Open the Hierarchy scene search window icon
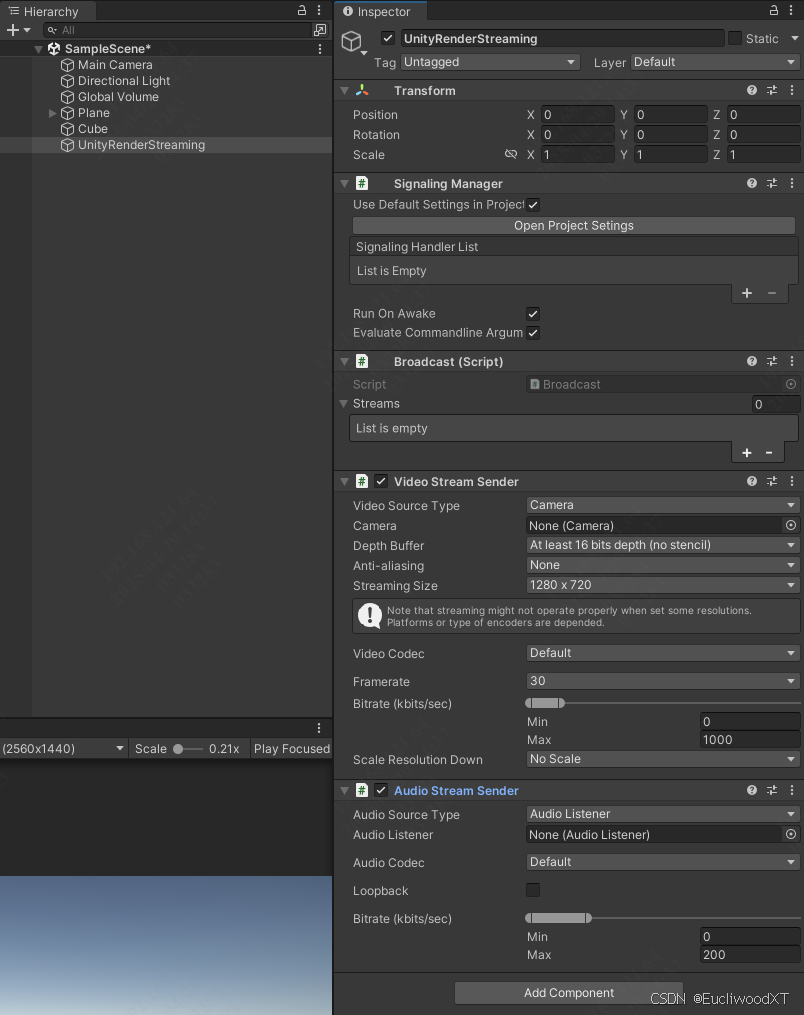Viewport: 804px width, 1015px height. [320, 30]
